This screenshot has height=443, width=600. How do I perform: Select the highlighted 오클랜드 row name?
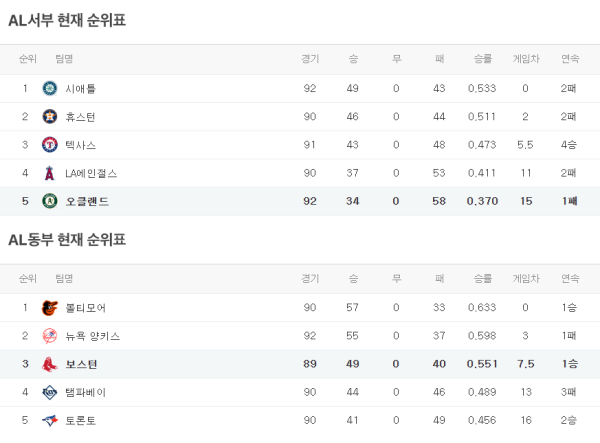click(x=87, y=201)
